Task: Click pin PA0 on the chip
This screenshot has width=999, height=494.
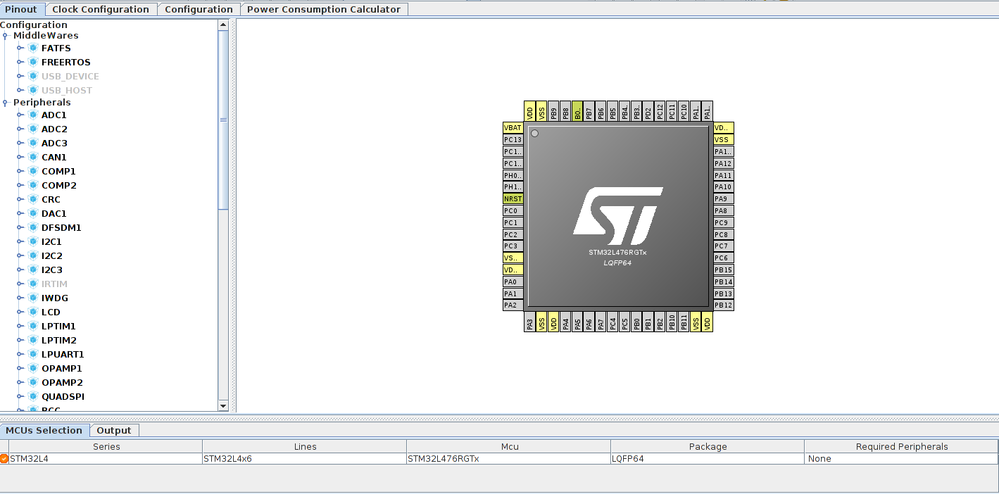Action: tap(513, 281)
